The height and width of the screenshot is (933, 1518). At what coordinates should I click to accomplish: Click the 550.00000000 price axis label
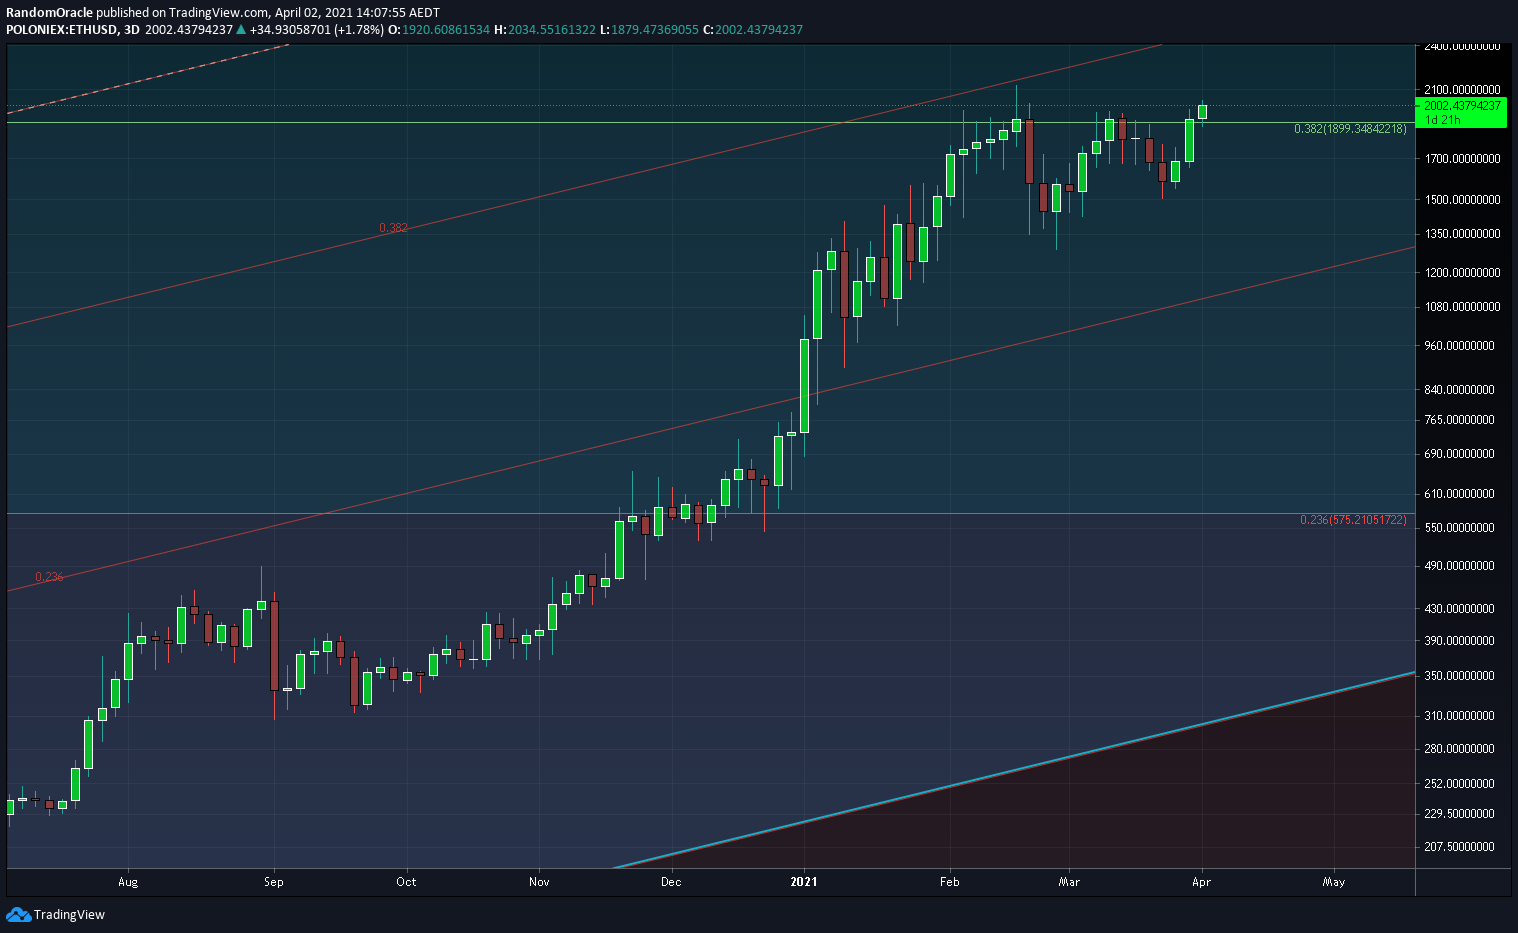(x=1459, y=528)
